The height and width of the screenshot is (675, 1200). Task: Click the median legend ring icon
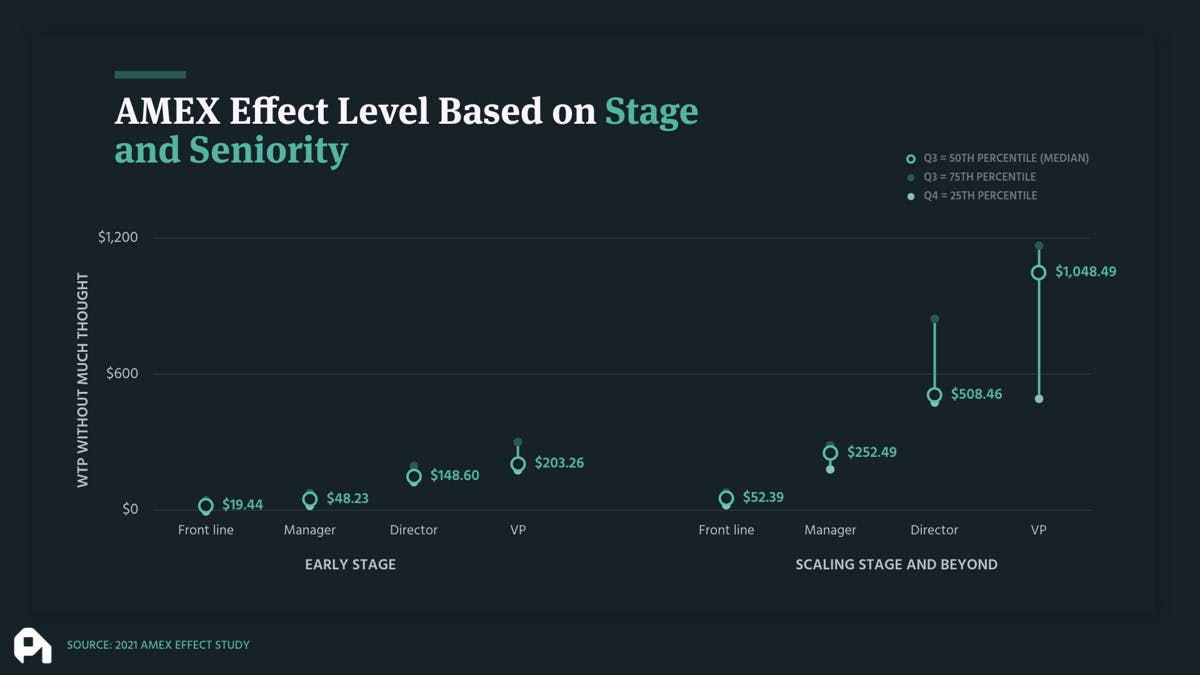pos(910,158)
